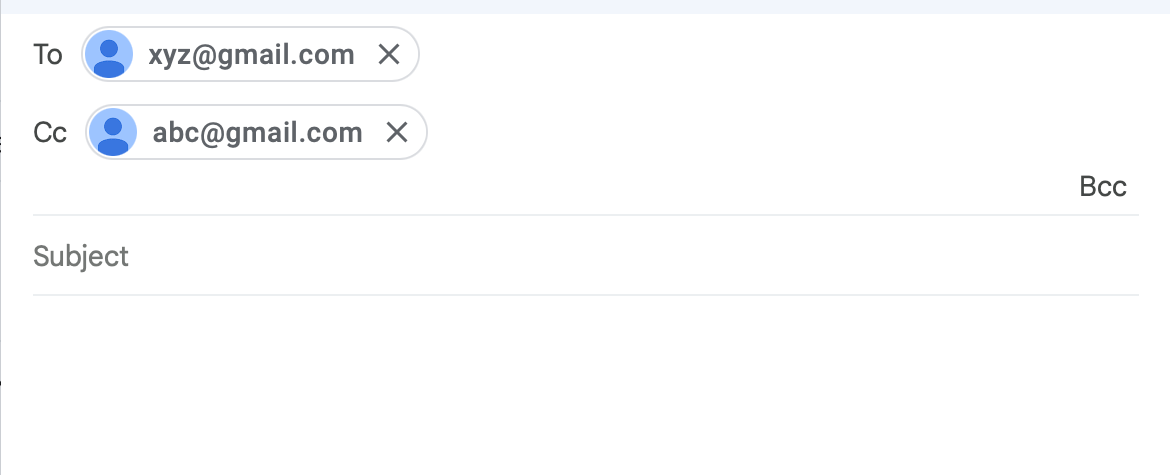Show the Bcc recipients field
Viewport: 1170px width, 475px height.
pos(1103,187)
